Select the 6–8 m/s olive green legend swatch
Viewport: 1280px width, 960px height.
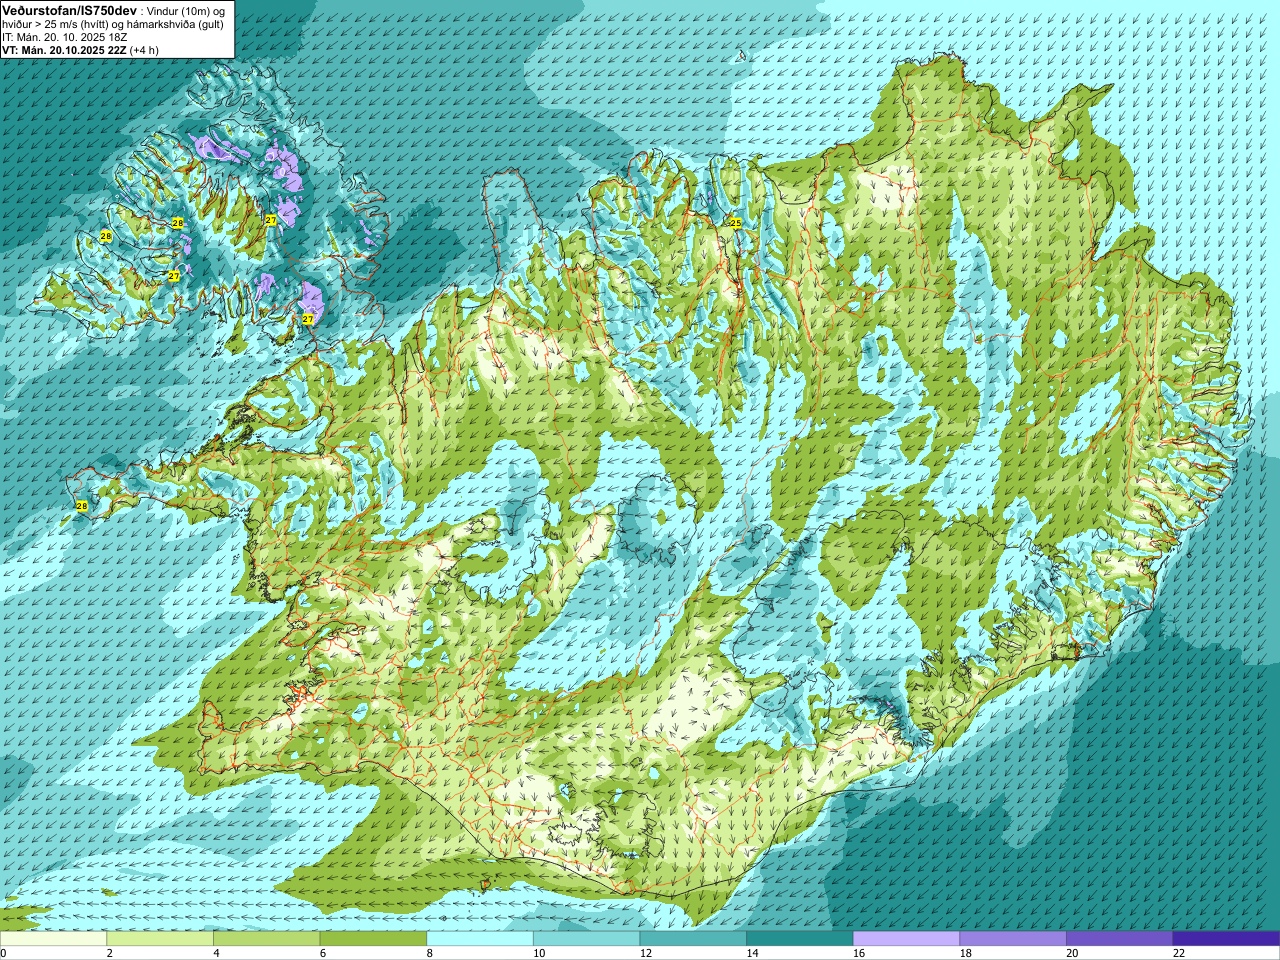[373, 939]
